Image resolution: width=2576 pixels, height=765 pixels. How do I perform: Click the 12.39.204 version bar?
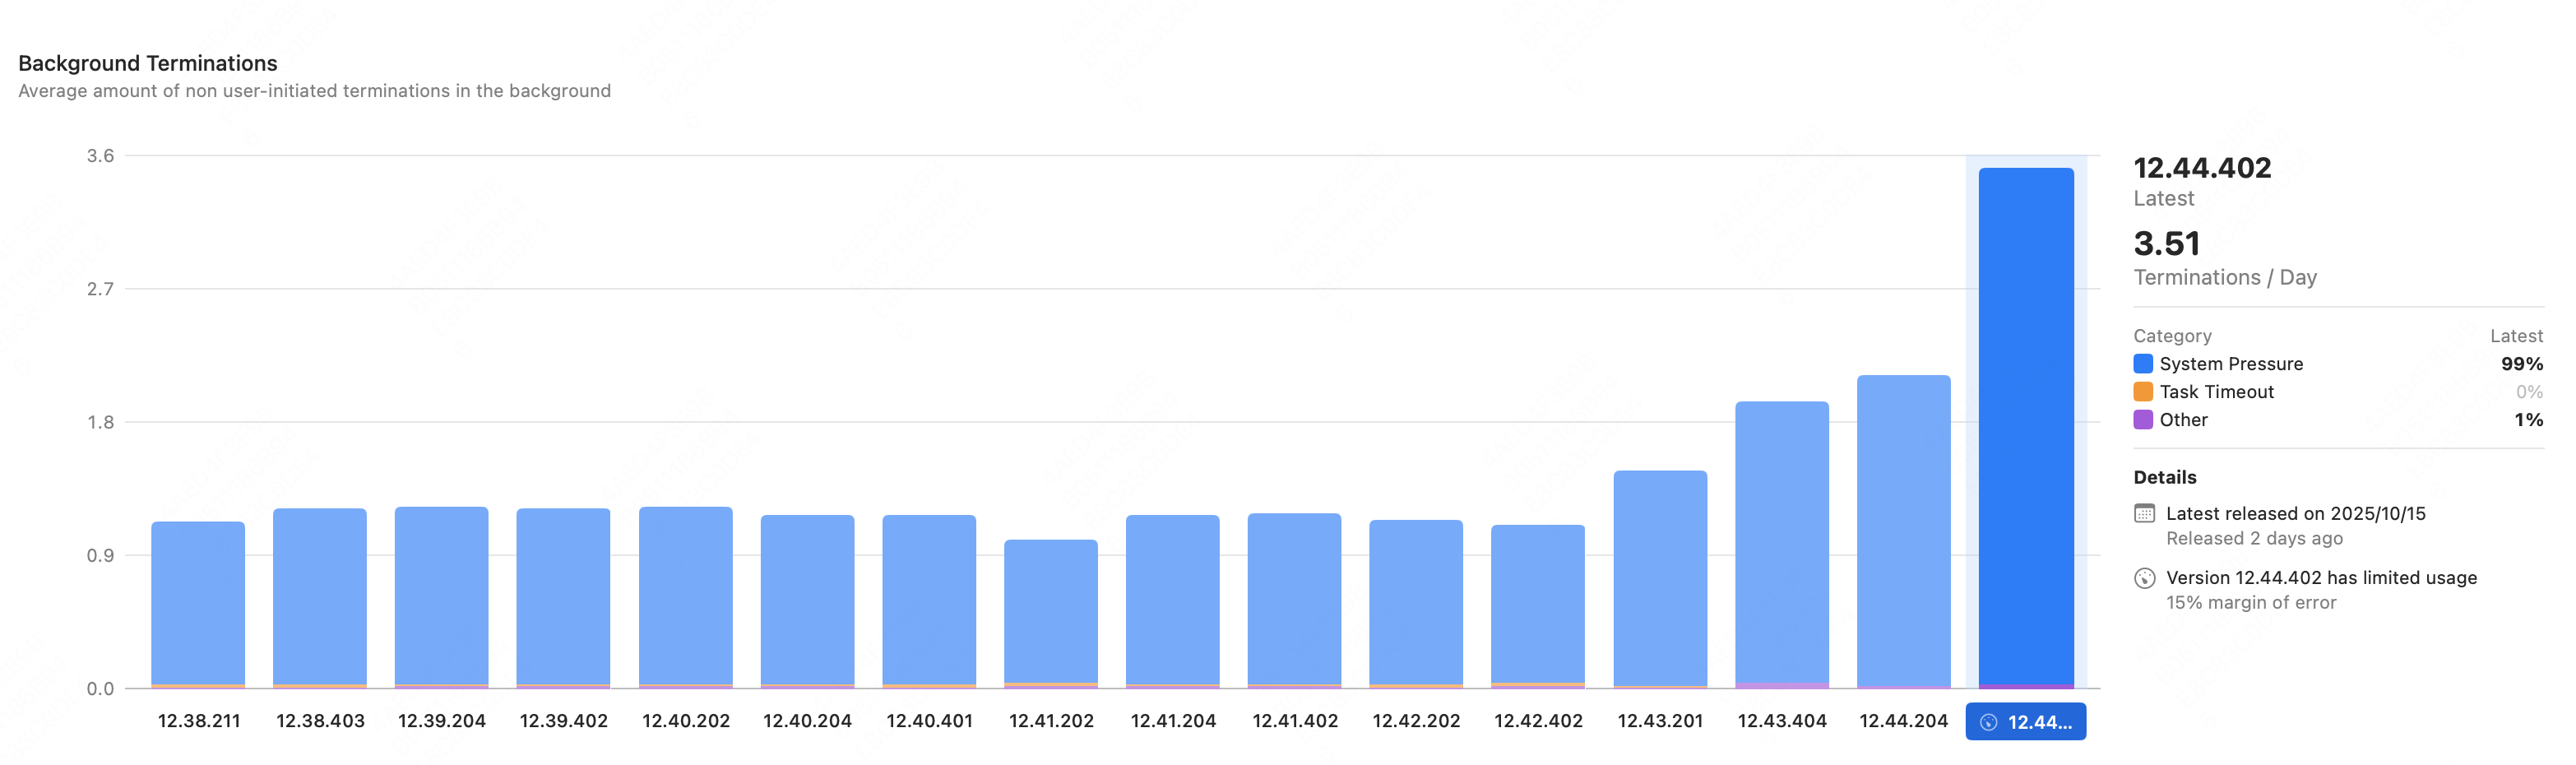(x=442, y=598)
